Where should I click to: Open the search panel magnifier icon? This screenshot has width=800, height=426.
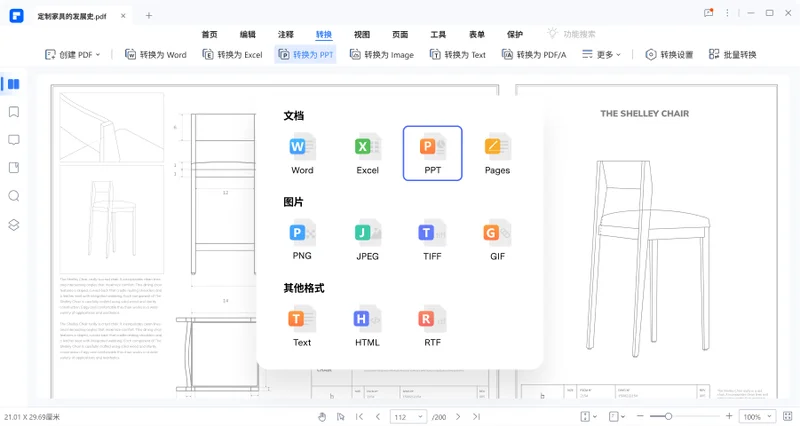14,196
